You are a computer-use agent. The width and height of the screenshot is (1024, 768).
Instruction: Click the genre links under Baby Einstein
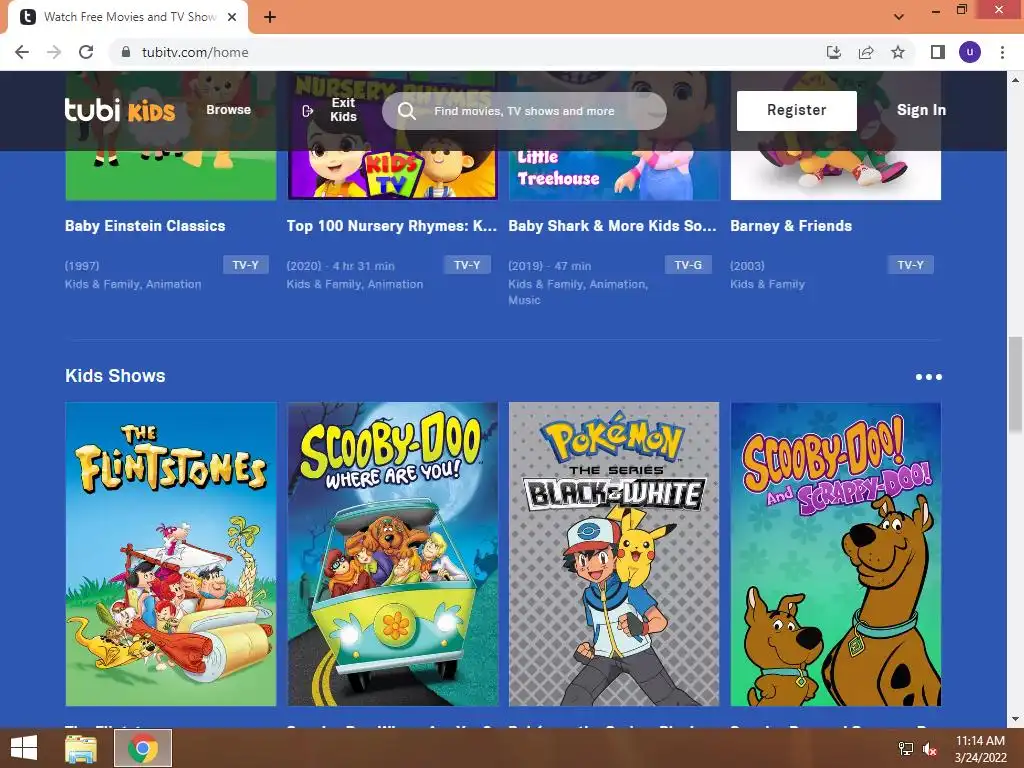tap(133, 284)
